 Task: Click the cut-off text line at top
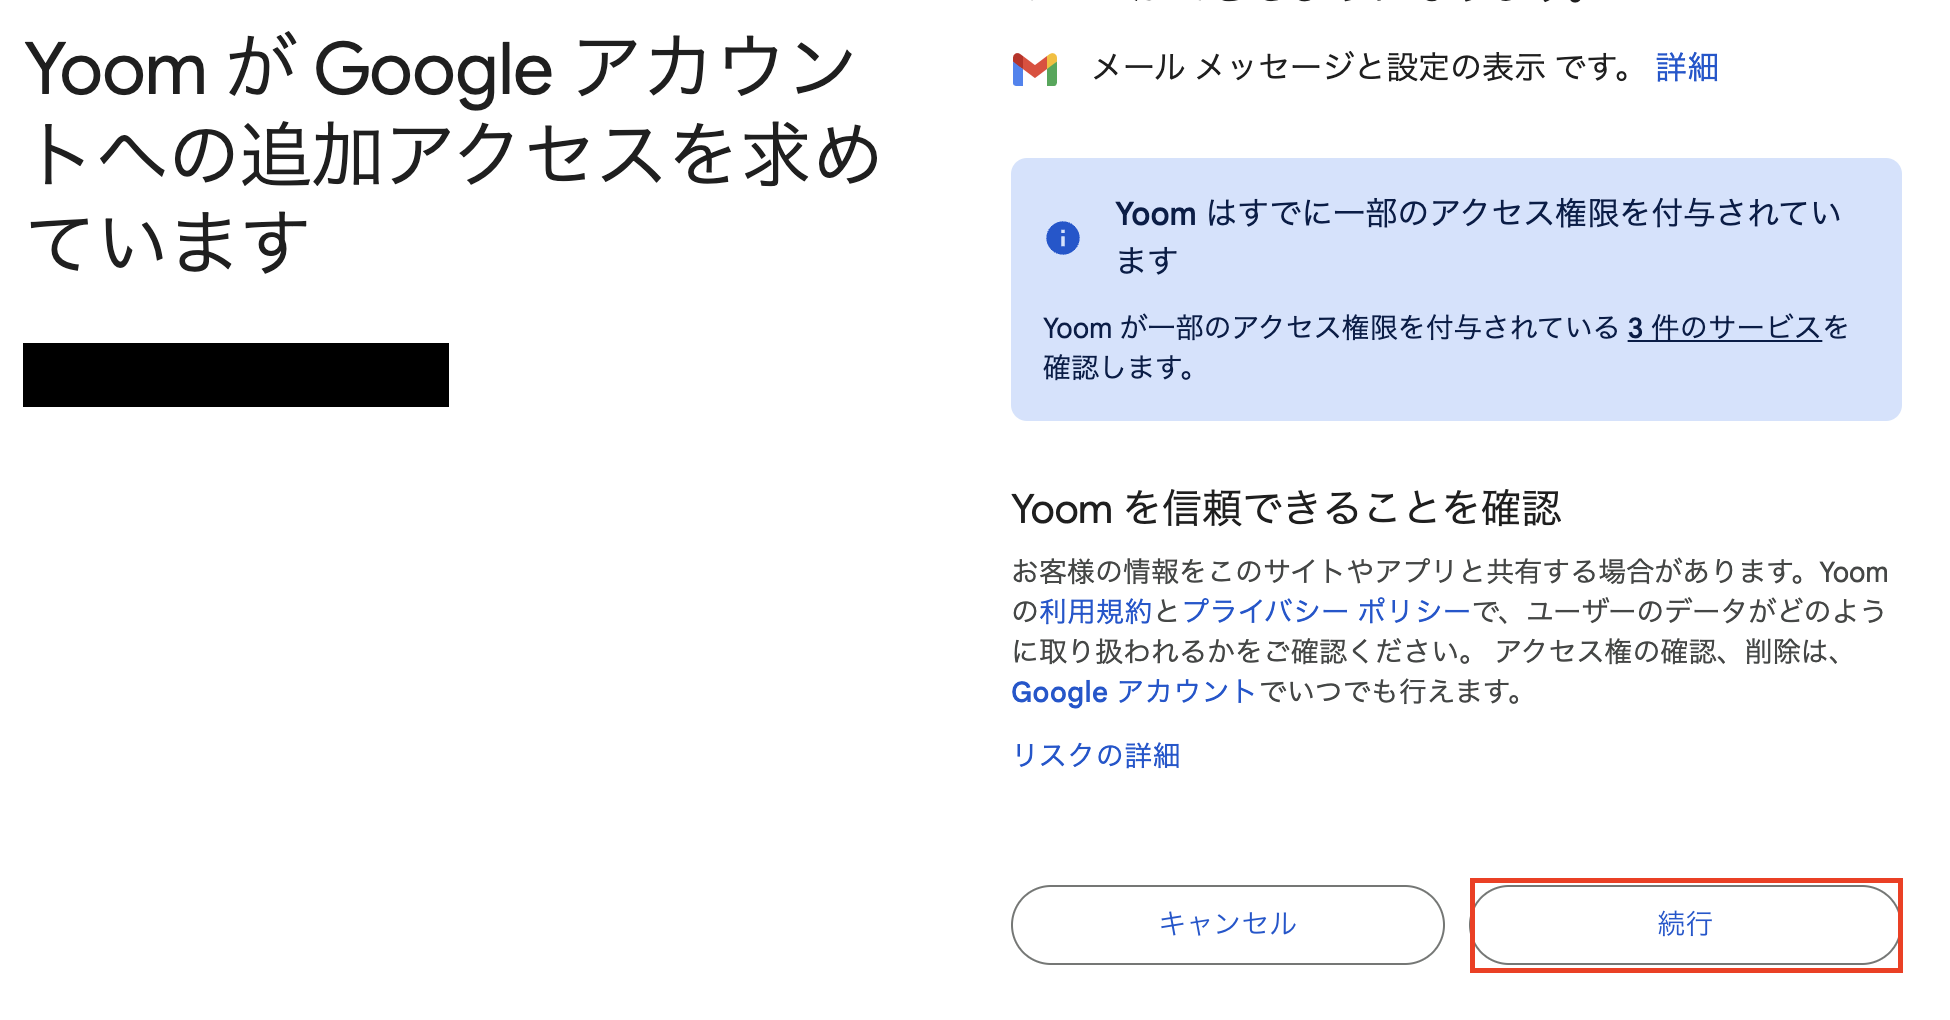point(1300,3)
